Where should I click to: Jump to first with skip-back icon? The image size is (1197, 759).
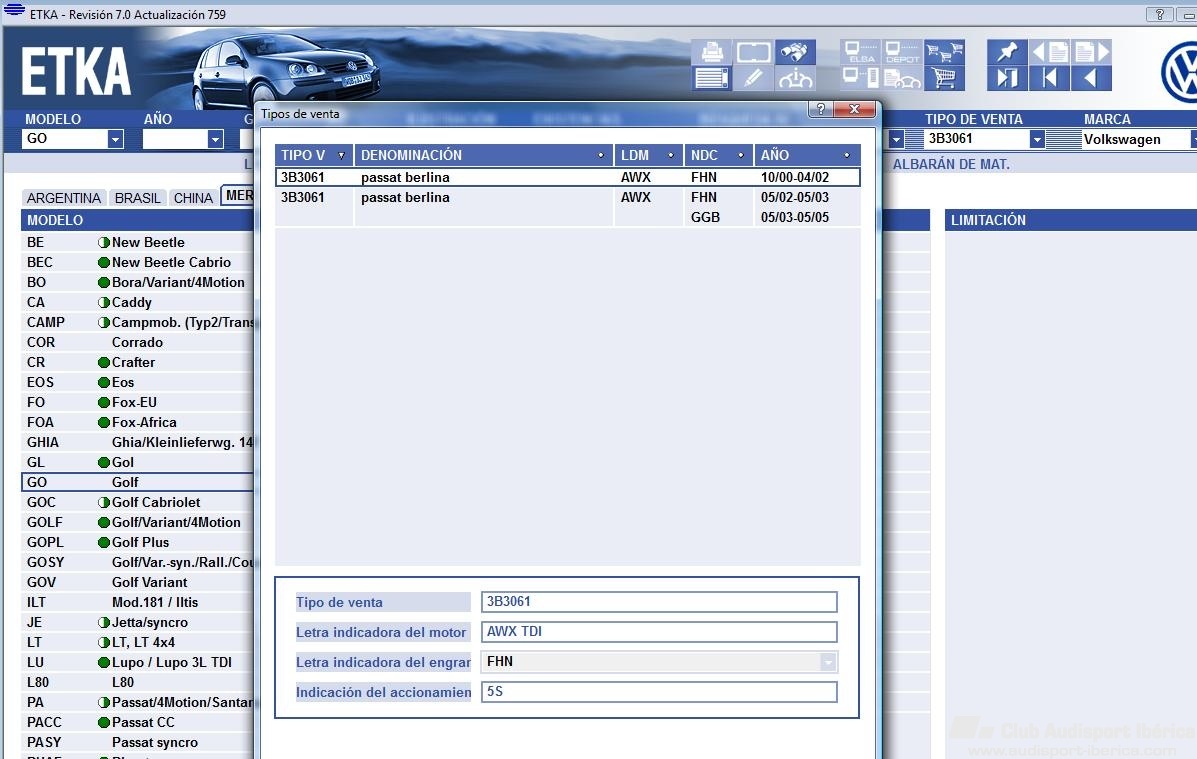(1049, 79)
